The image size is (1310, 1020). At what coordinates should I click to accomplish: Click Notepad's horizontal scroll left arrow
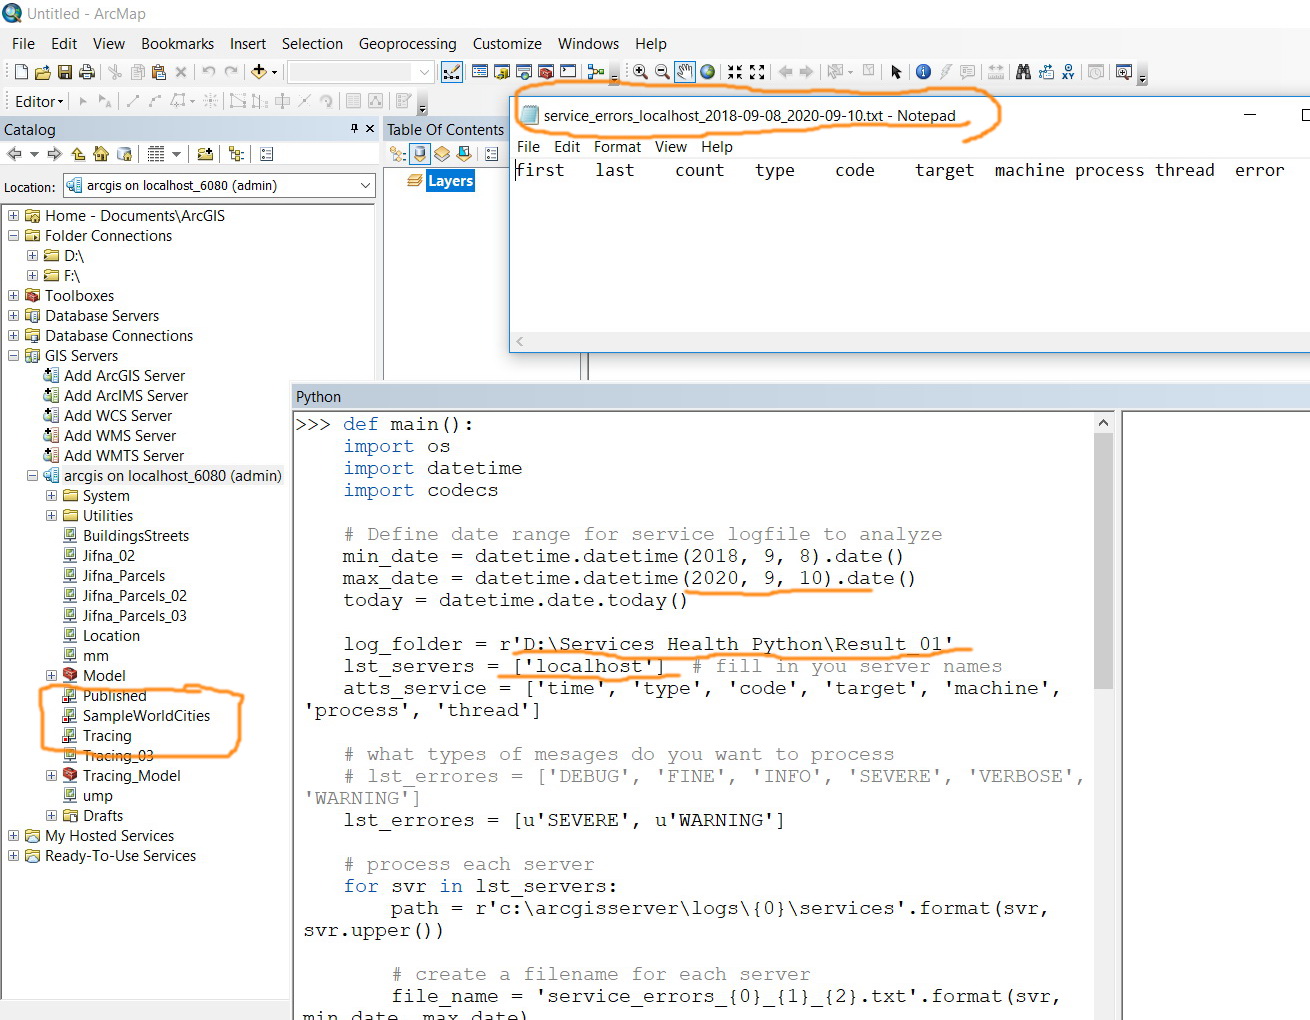(520, 342)
